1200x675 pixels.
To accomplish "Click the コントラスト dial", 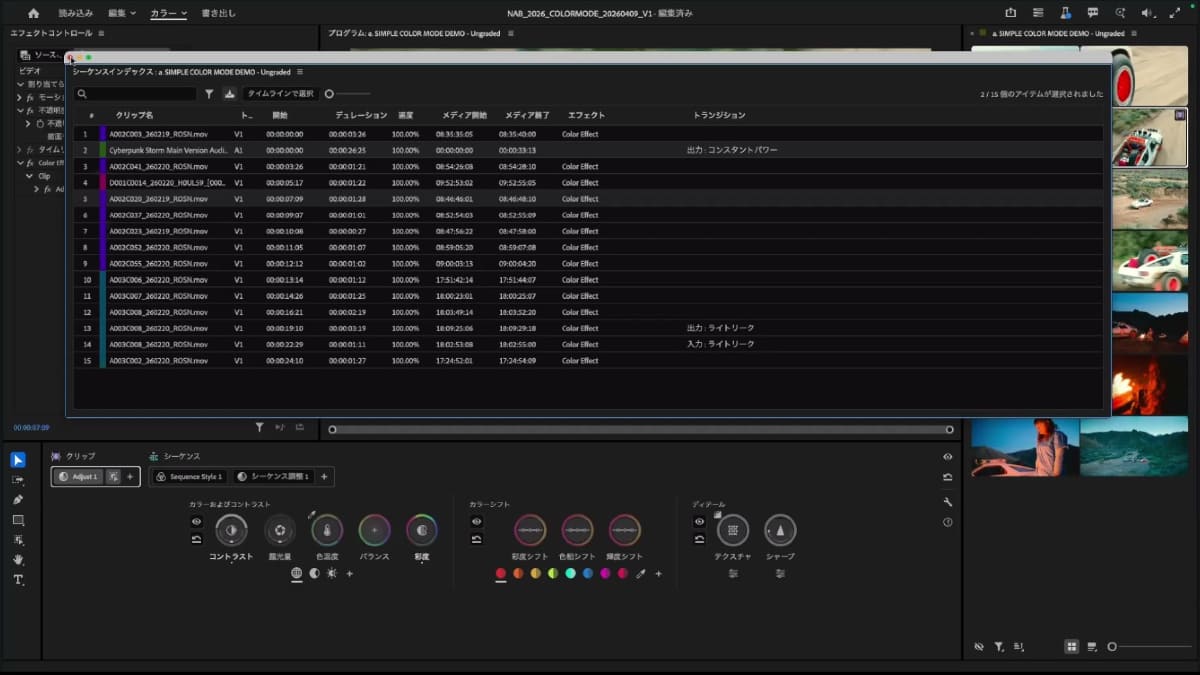I will pos(231,530).
